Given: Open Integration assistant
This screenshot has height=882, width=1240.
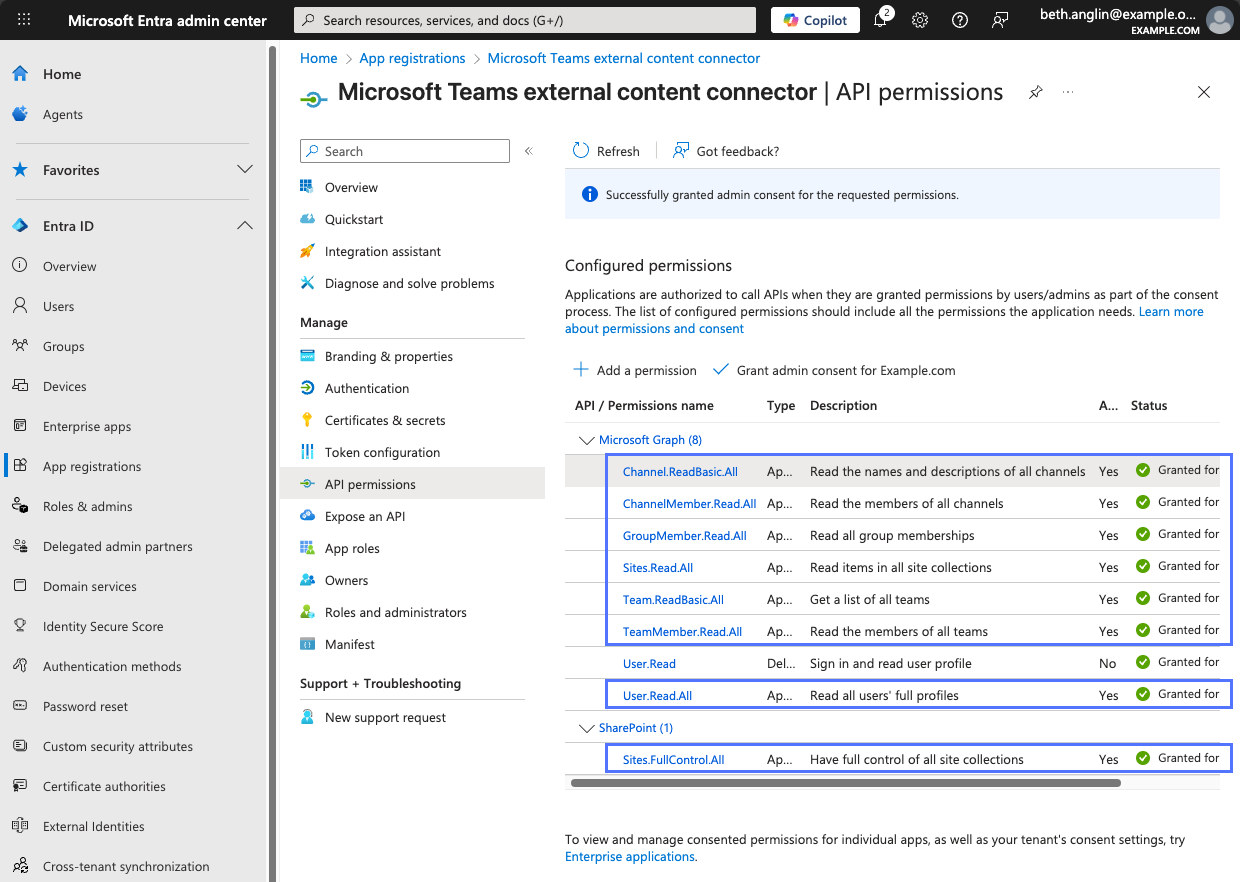Looking at the screenshot, I should point(383,251).
